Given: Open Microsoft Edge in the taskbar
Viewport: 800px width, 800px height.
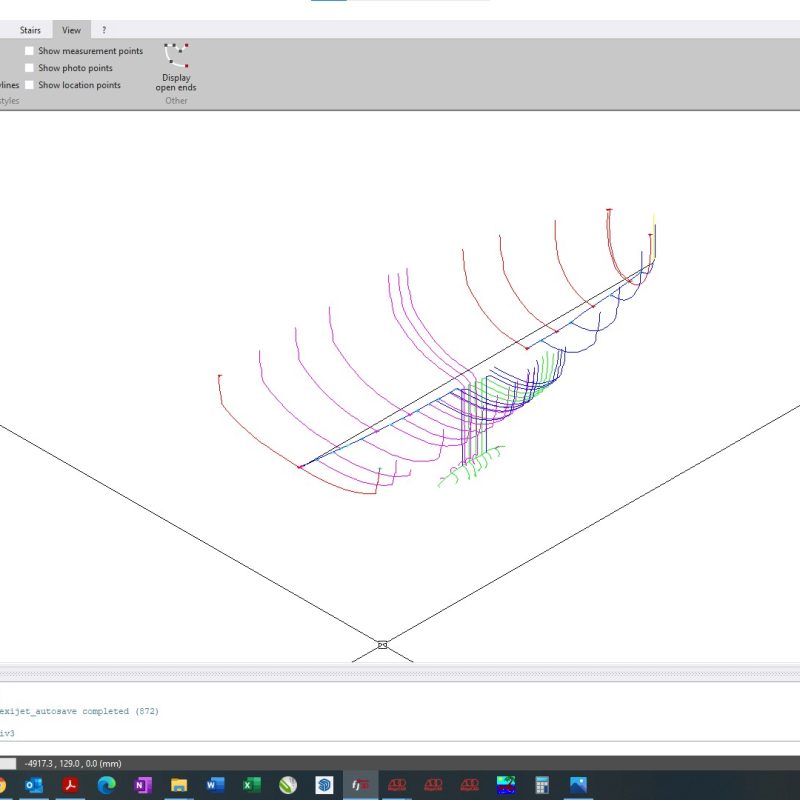Looking at the screenshot, I should pyautogui.click(x=106, y=785).
